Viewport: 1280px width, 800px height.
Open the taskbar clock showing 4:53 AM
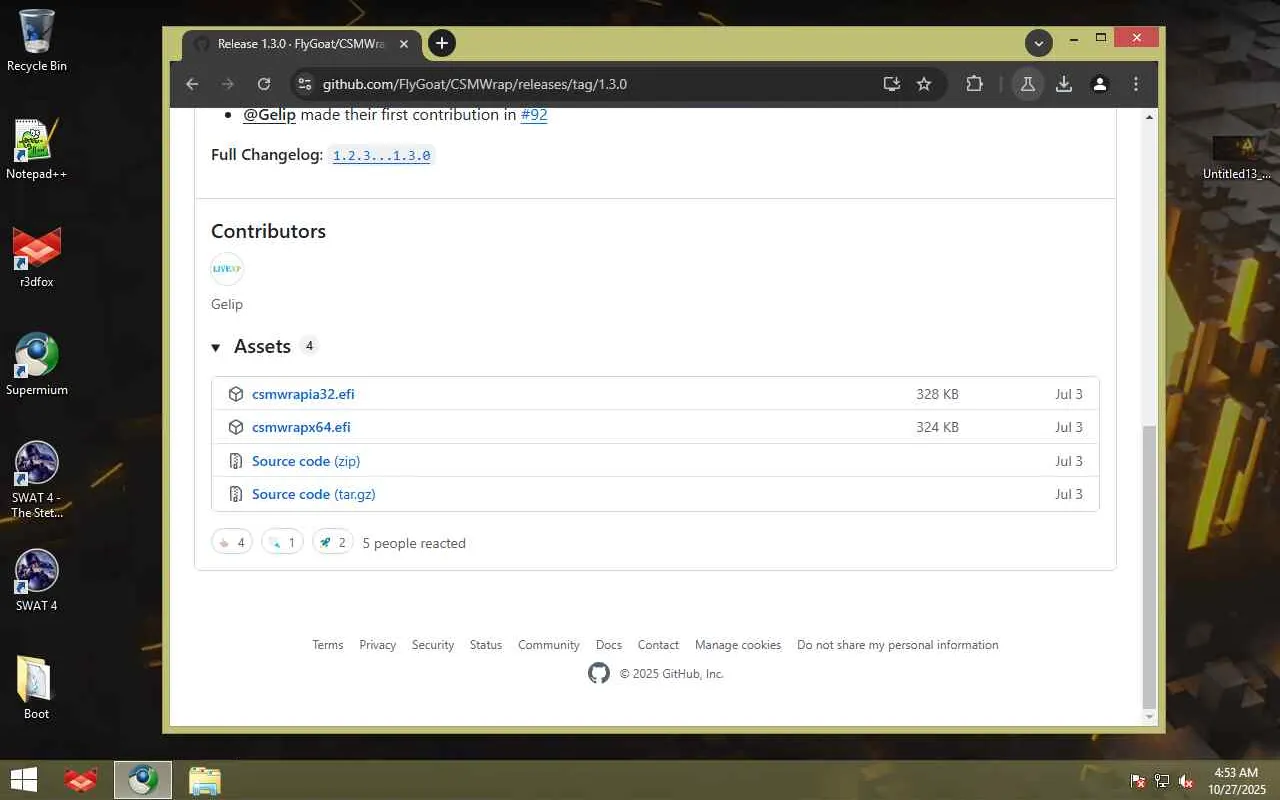1236,781
